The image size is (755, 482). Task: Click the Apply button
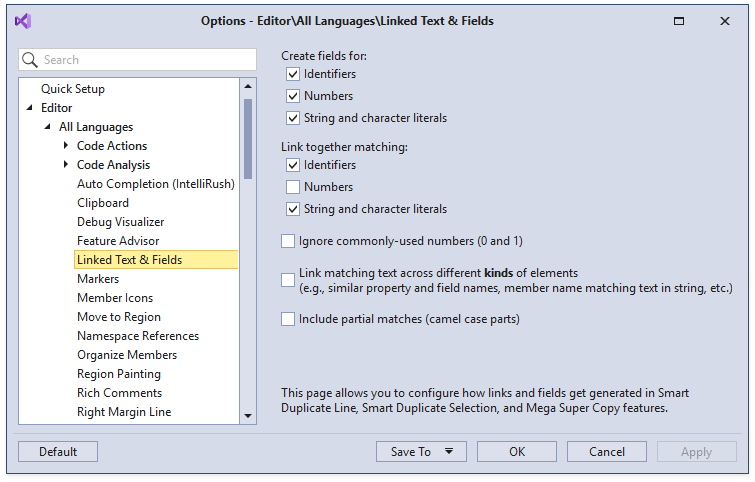[697, 452]
